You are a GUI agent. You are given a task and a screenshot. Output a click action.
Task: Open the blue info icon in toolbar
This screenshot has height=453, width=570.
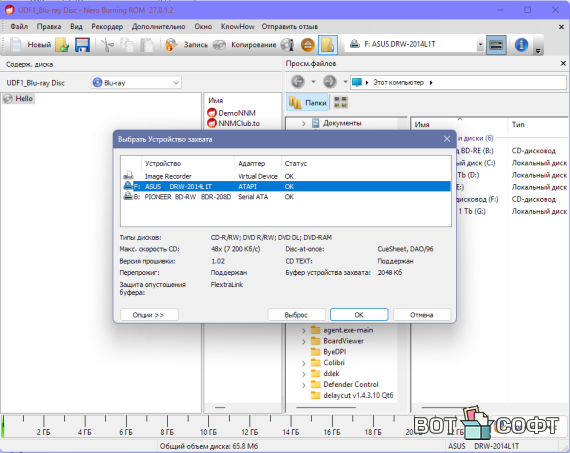tap(521, 45)
